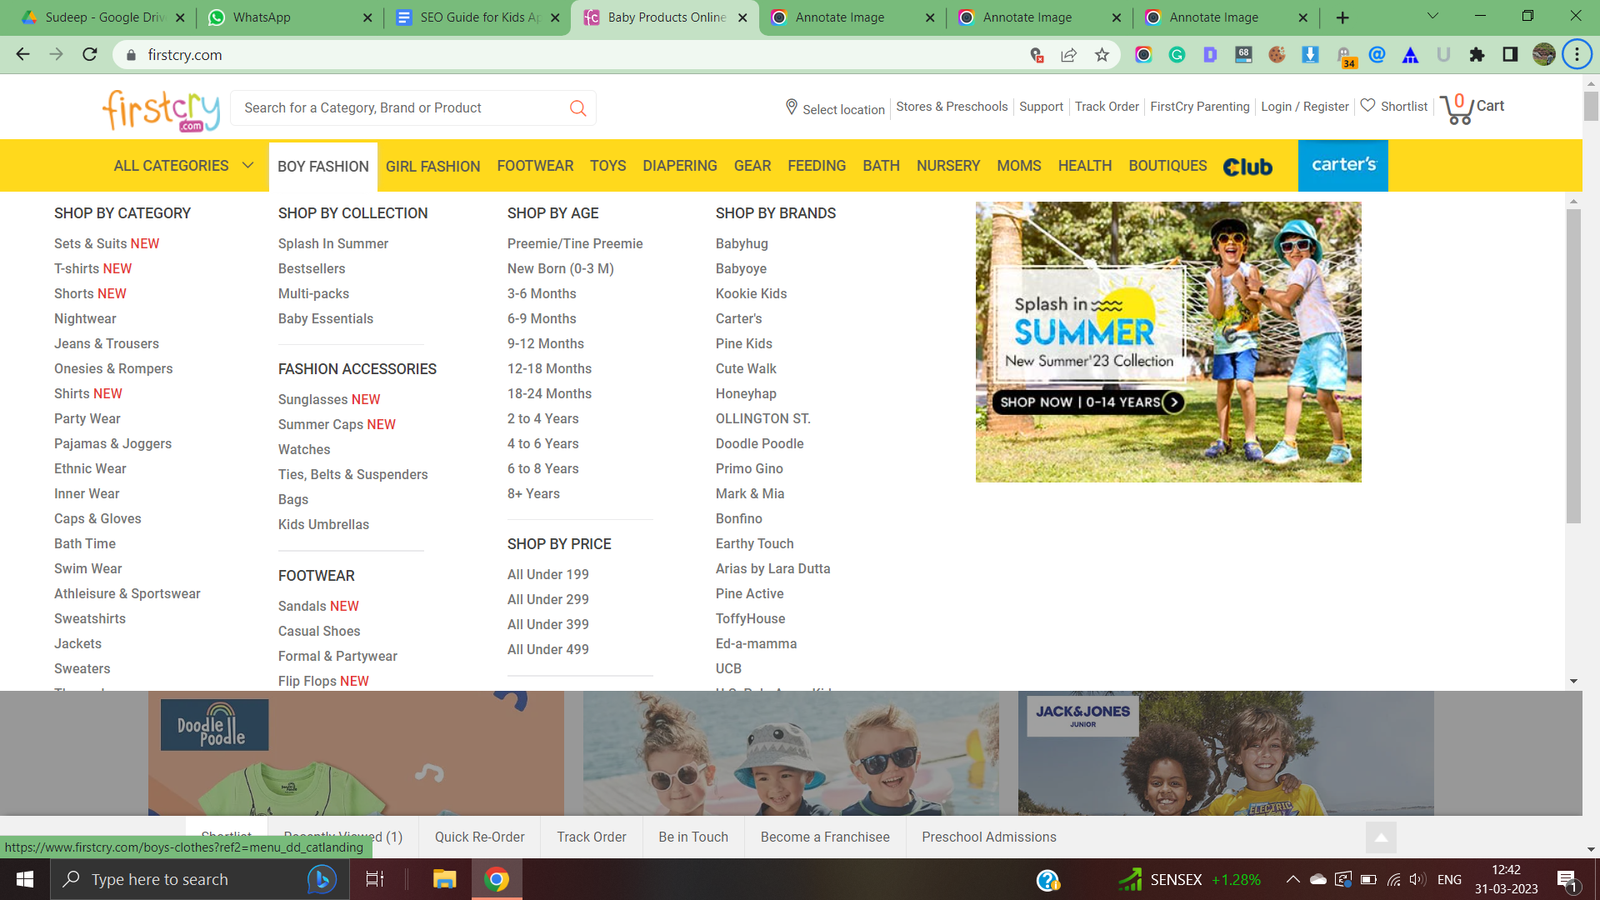
Task: Select 3-6 Months age link
Action: click(541, 293)
